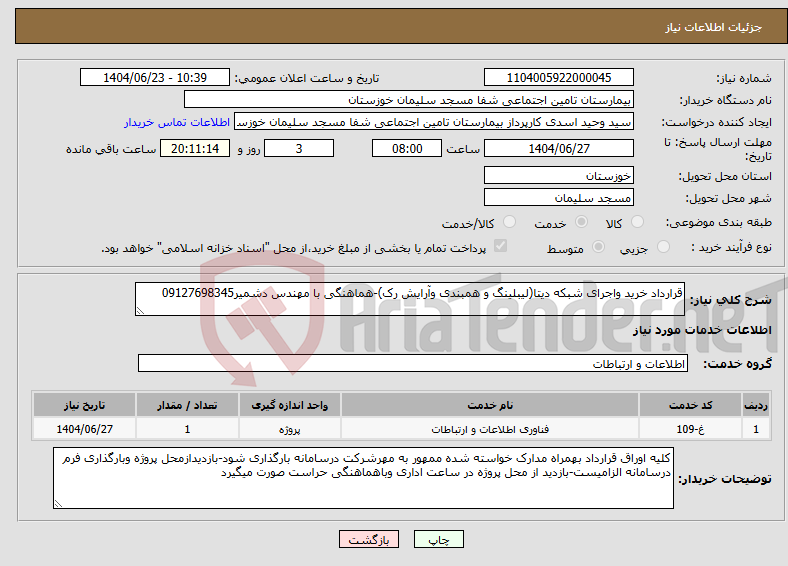Click the شرح کلی نیاز label
The image size is (788, 566).
(x=731, y=300)
